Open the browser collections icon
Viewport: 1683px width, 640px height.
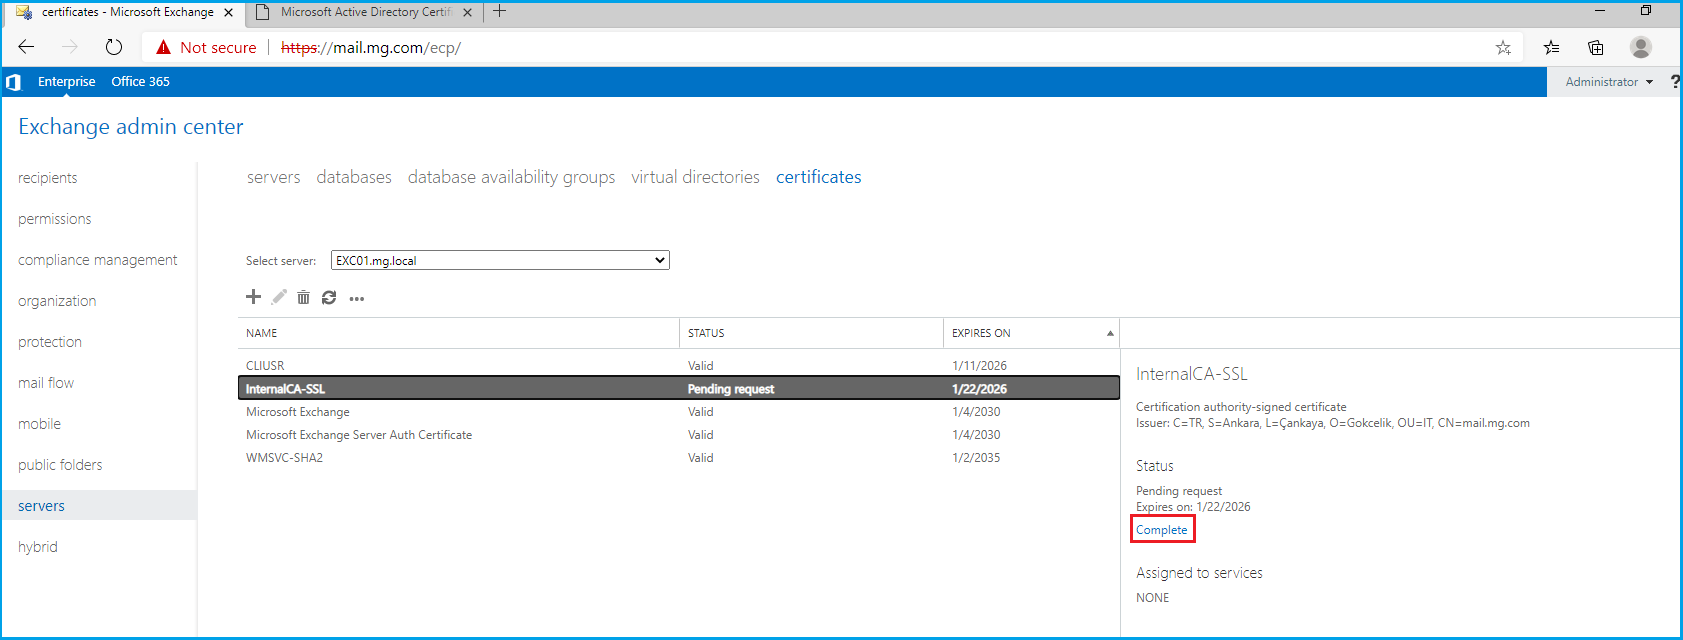[x=1596, y=47]
